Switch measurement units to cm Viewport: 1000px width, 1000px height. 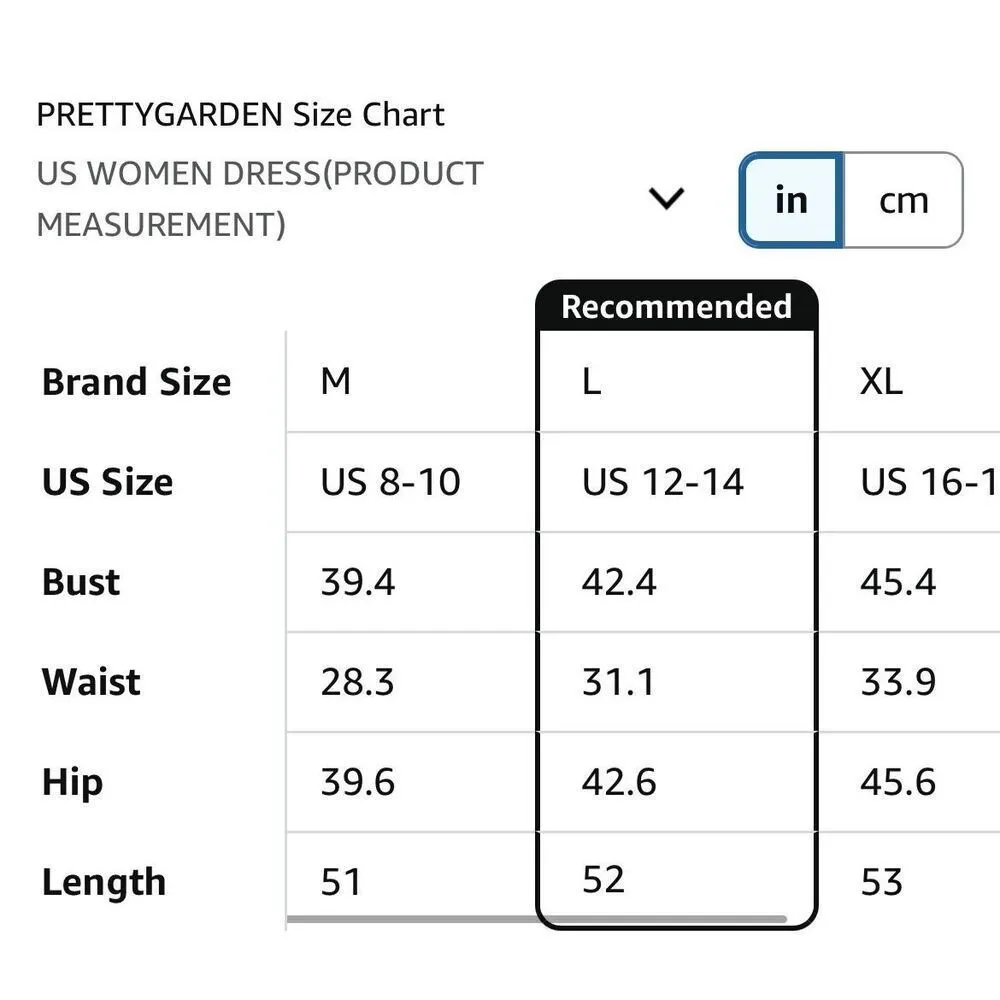pyautogui.click(x=903, y=200)
